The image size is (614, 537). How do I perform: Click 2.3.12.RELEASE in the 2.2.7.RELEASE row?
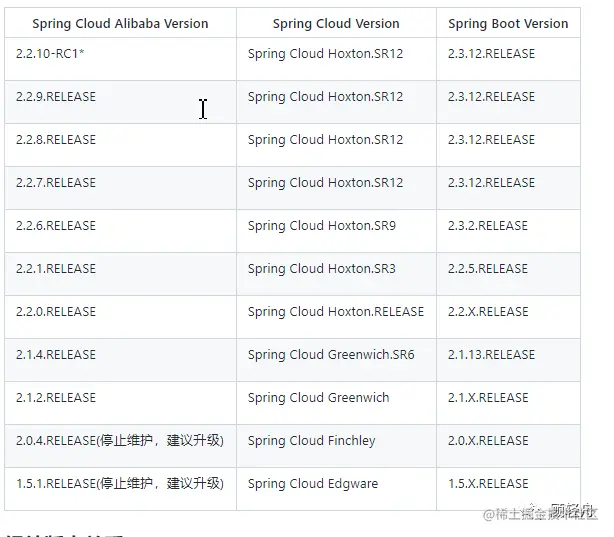click(x=508, y=188)
